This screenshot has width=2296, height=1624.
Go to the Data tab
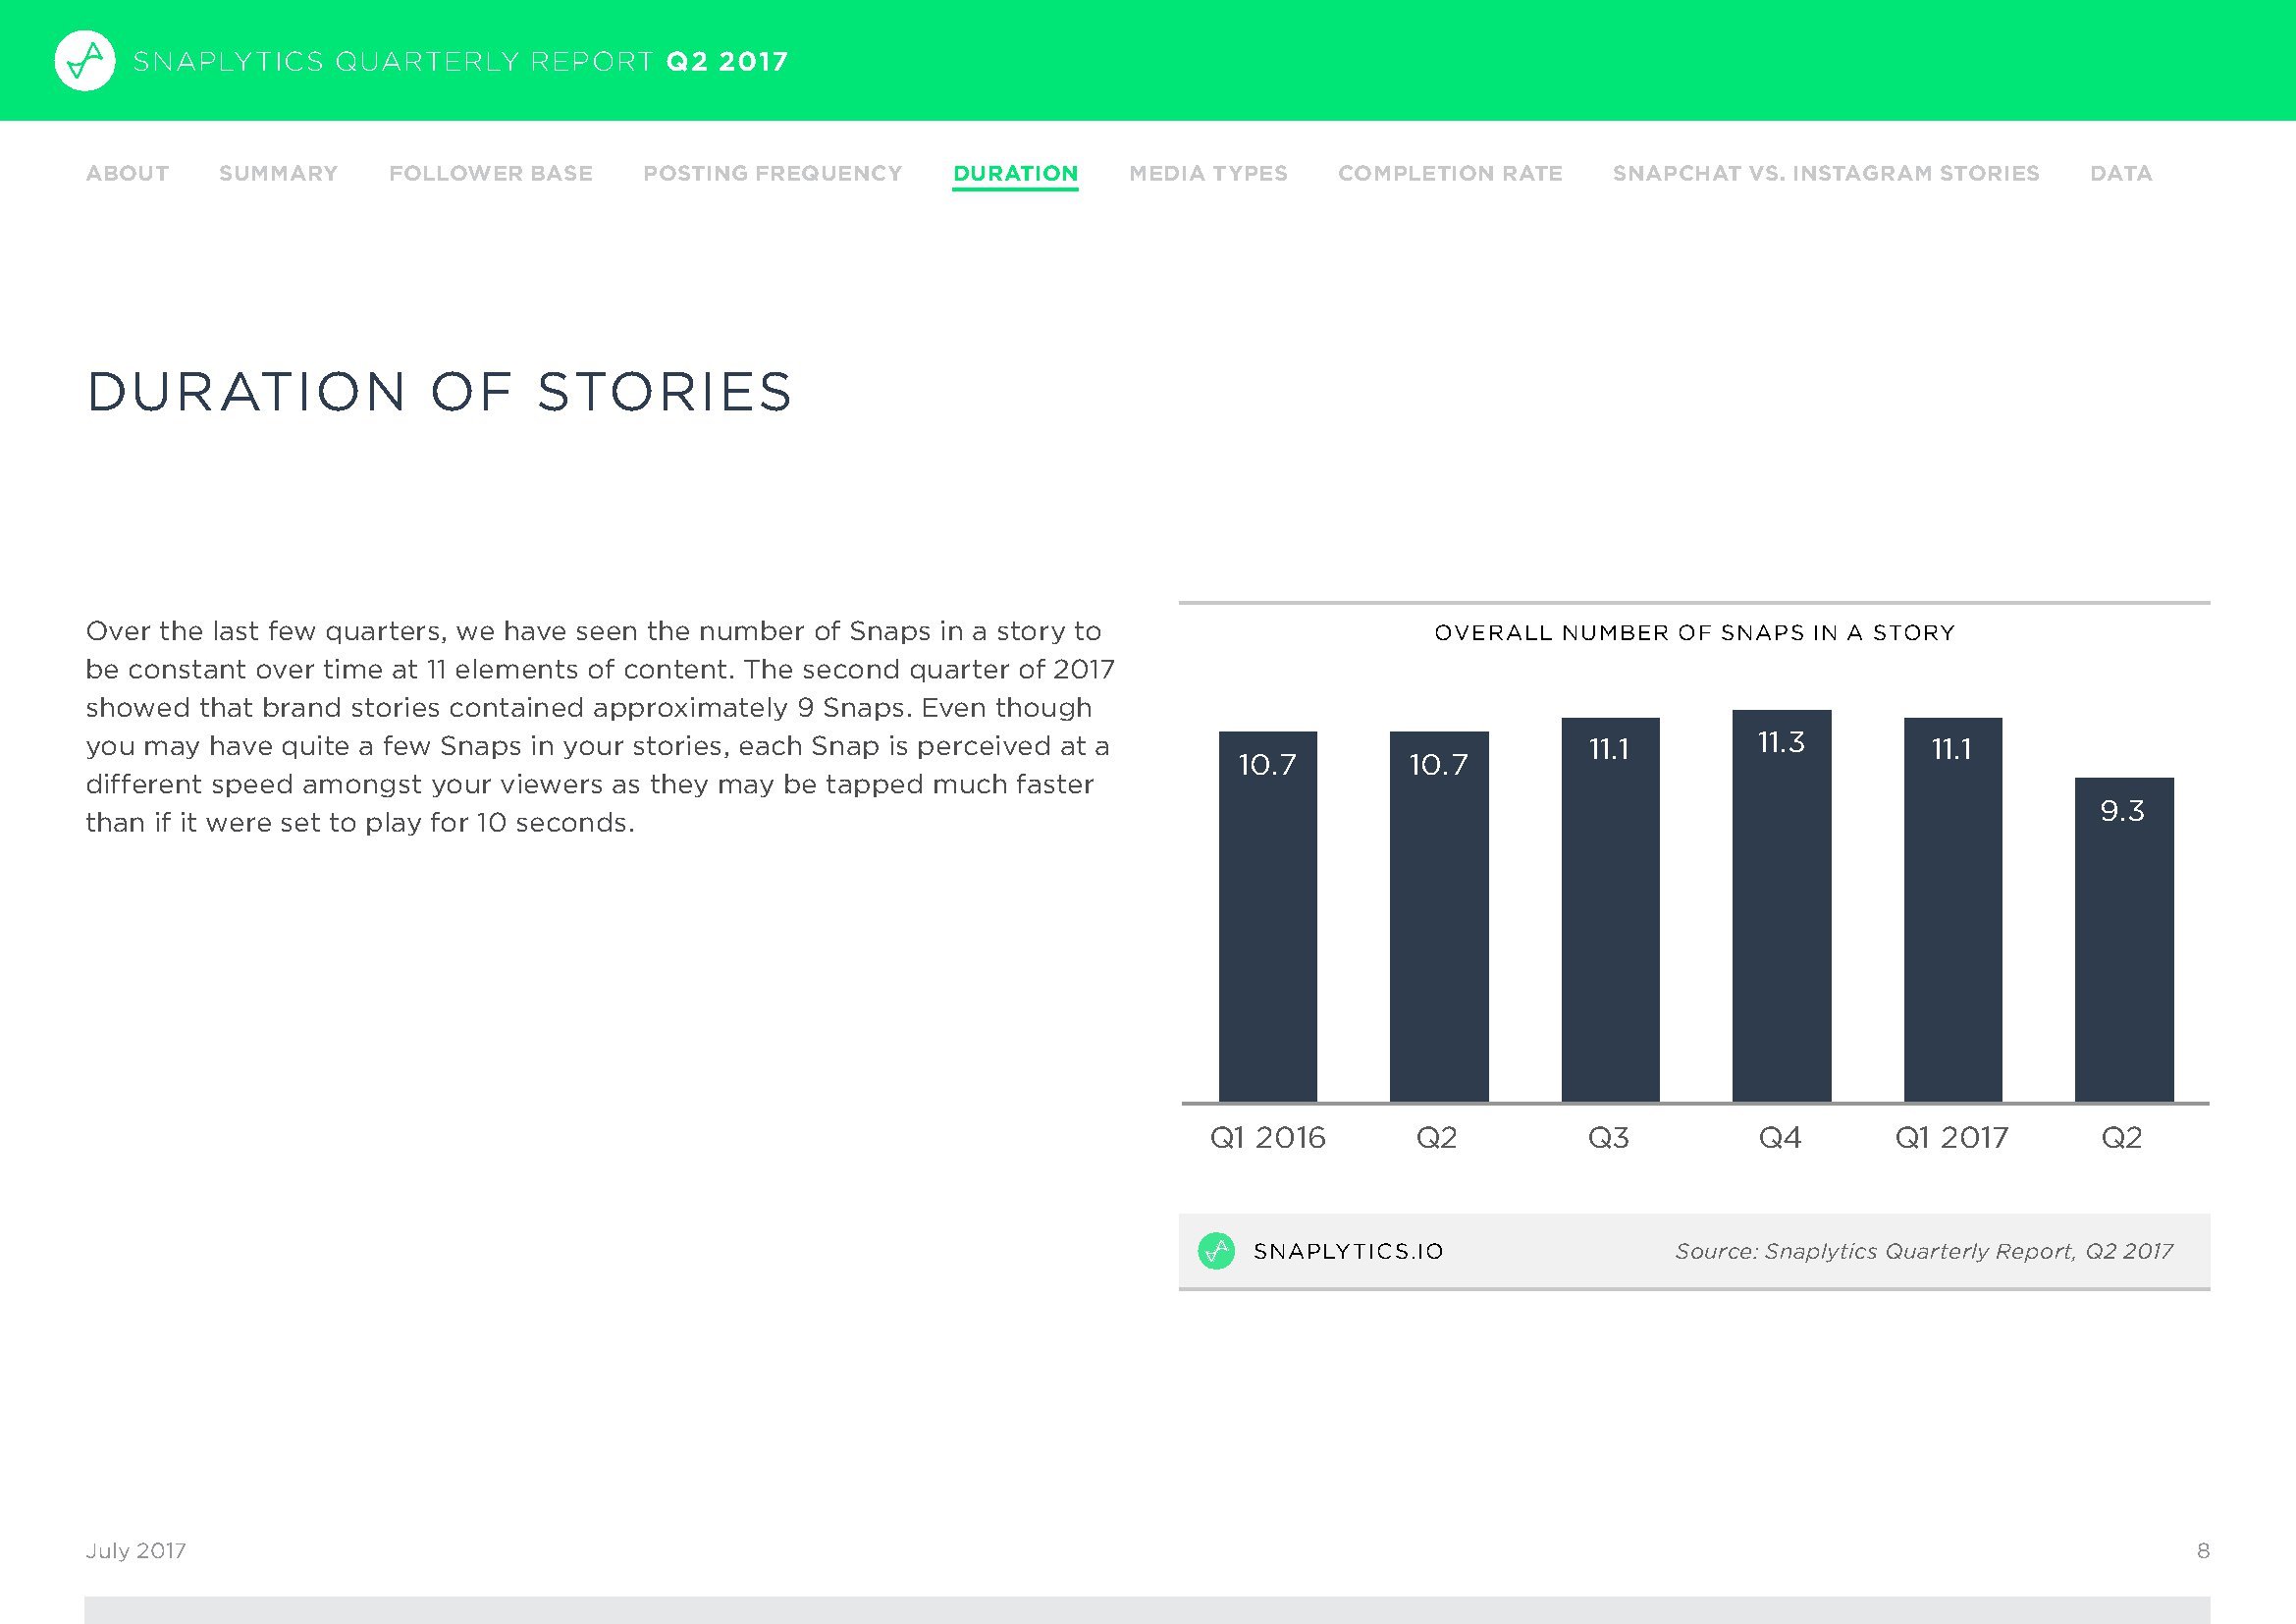point(2120,173)
